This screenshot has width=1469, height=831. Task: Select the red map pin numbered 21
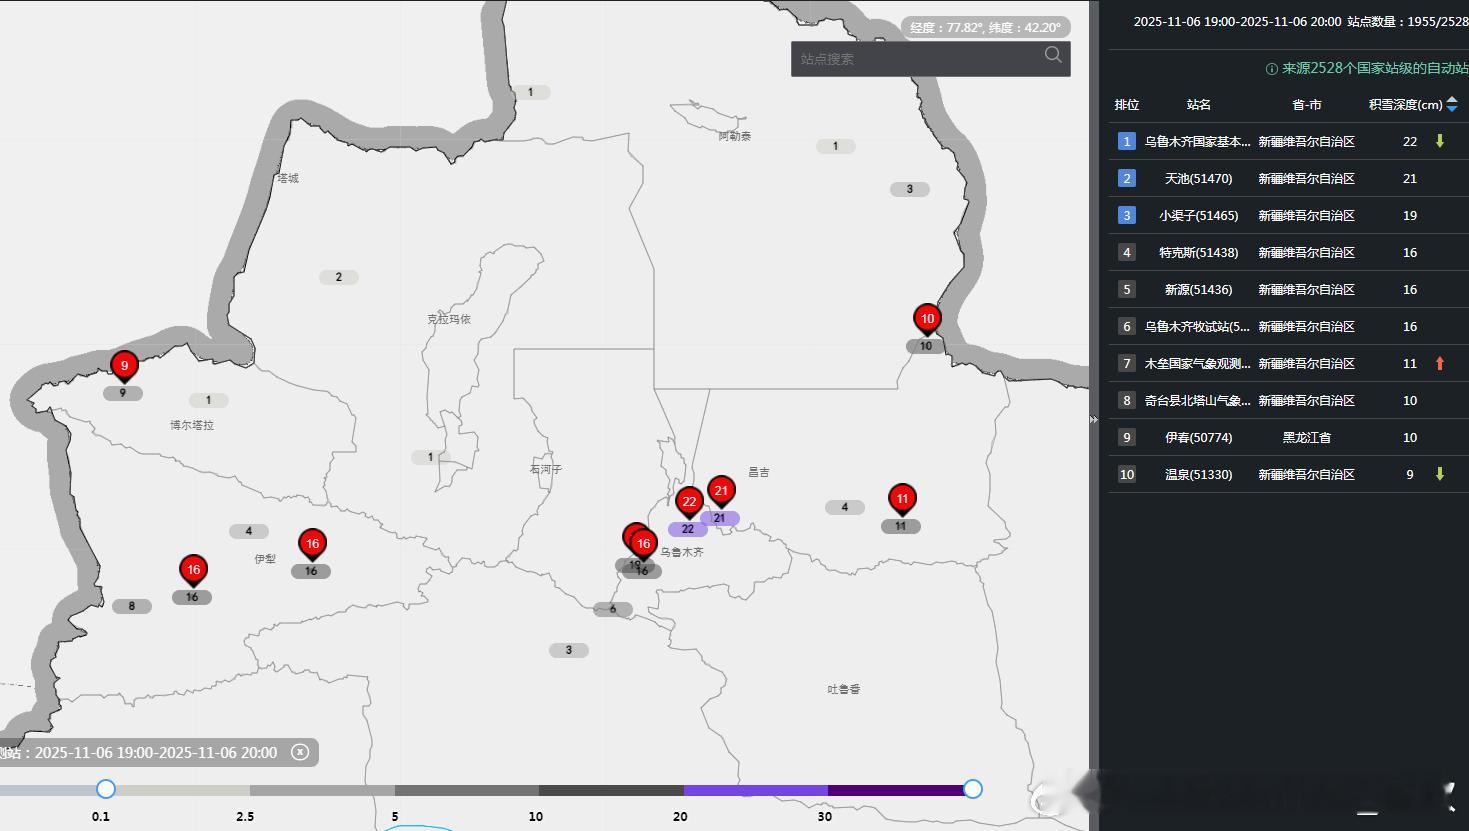tap(721, 492)
